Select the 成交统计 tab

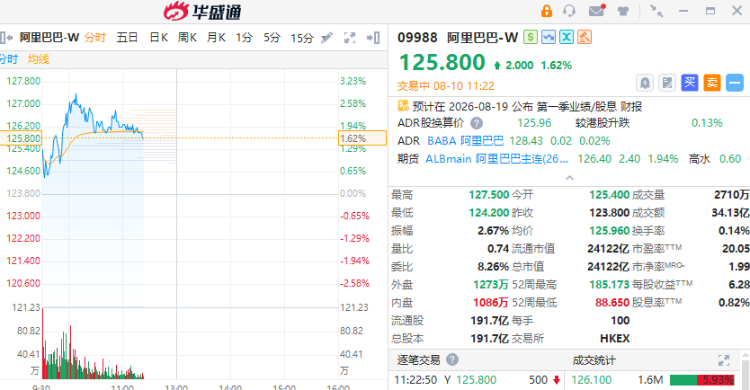[x=594, y=360]
